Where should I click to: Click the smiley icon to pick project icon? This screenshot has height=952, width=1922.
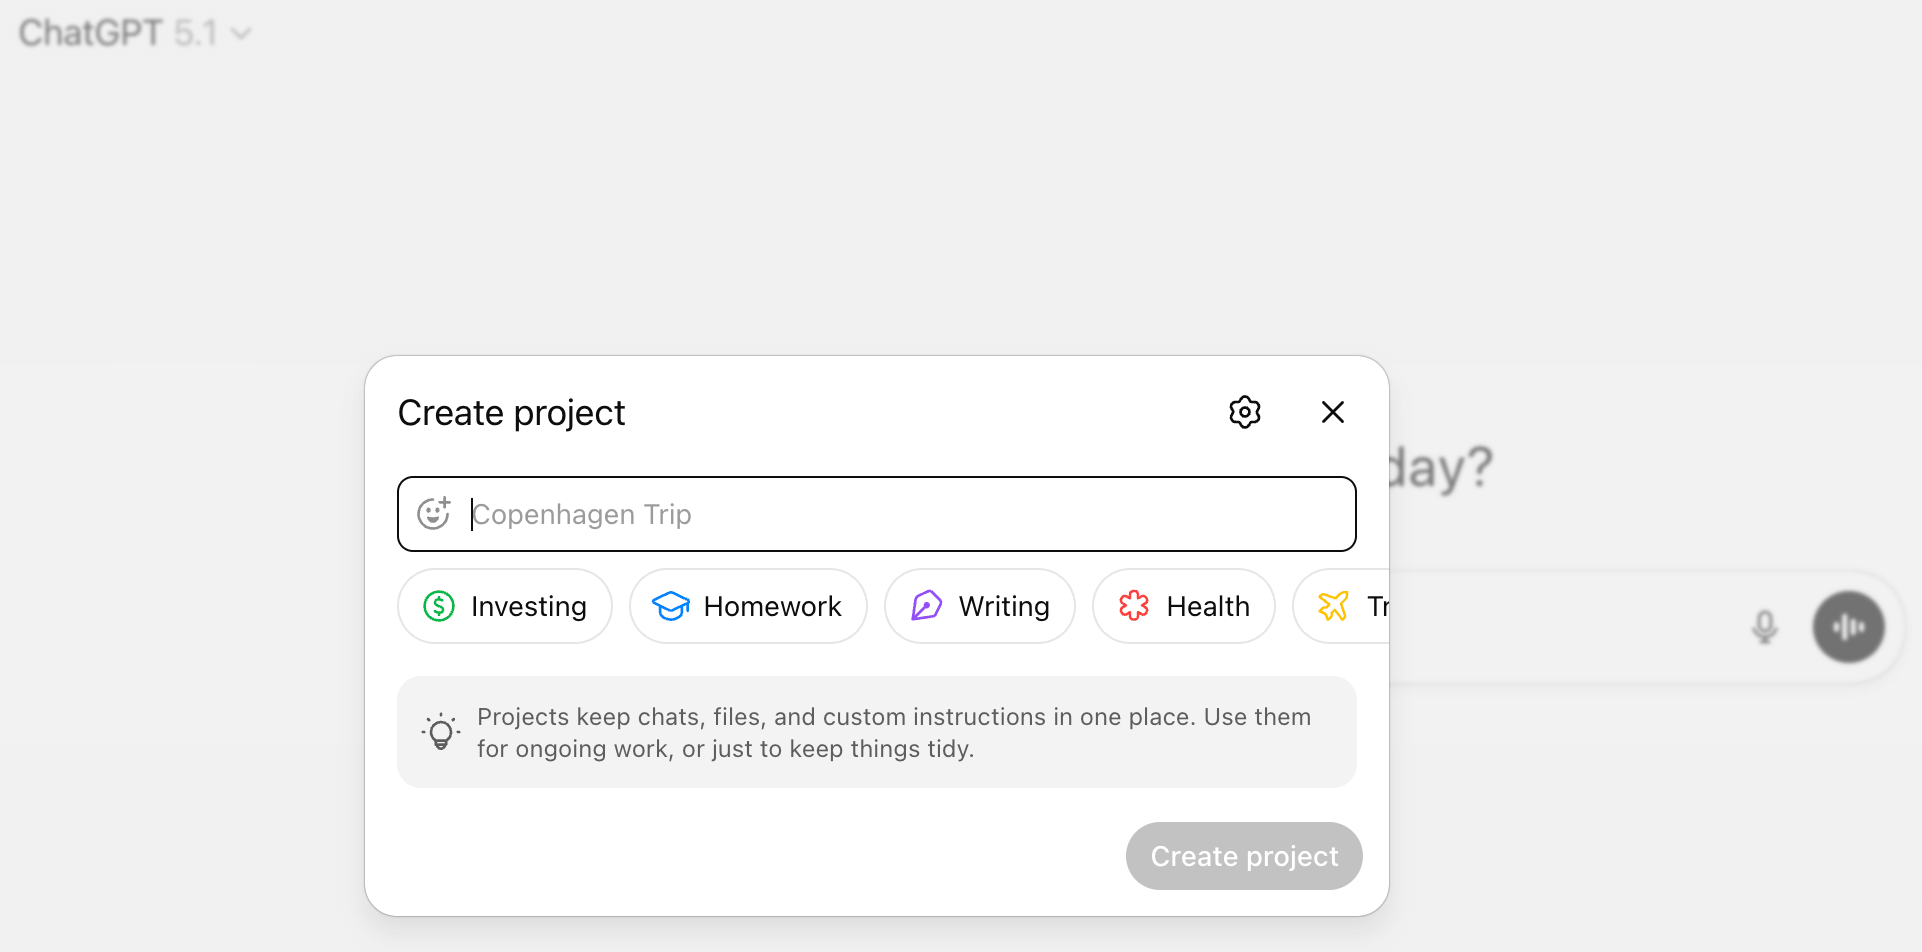click(x=434, y=513)
